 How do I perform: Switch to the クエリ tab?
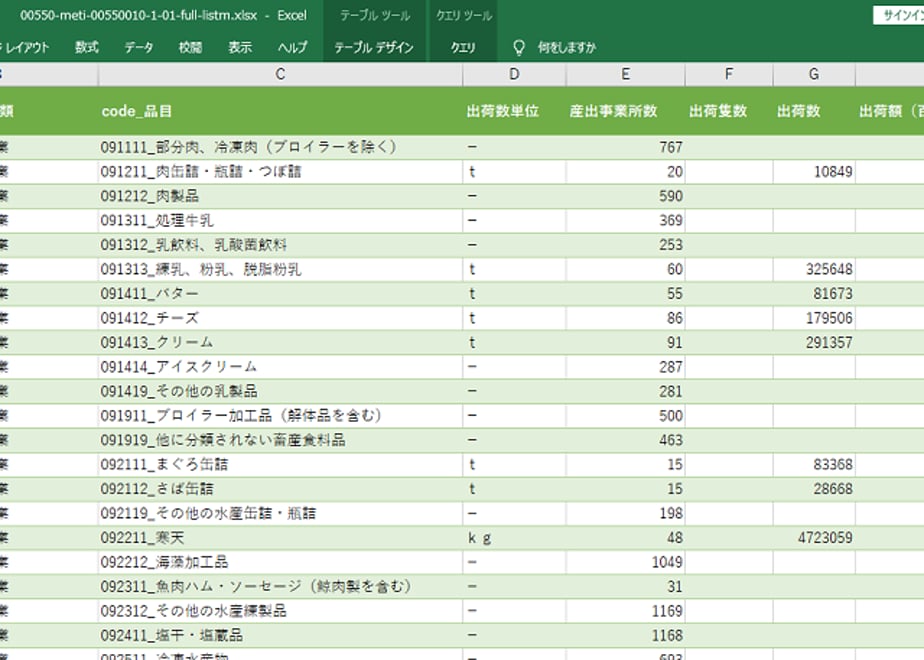coord(463,48)
